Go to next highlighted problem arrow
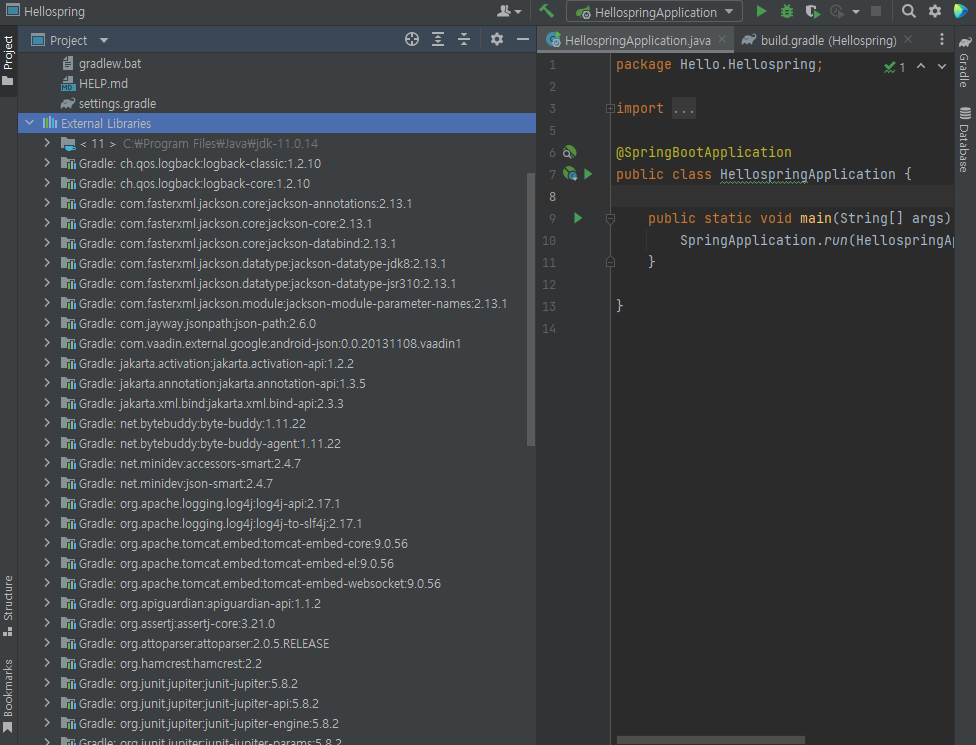 tap(942, 66)
